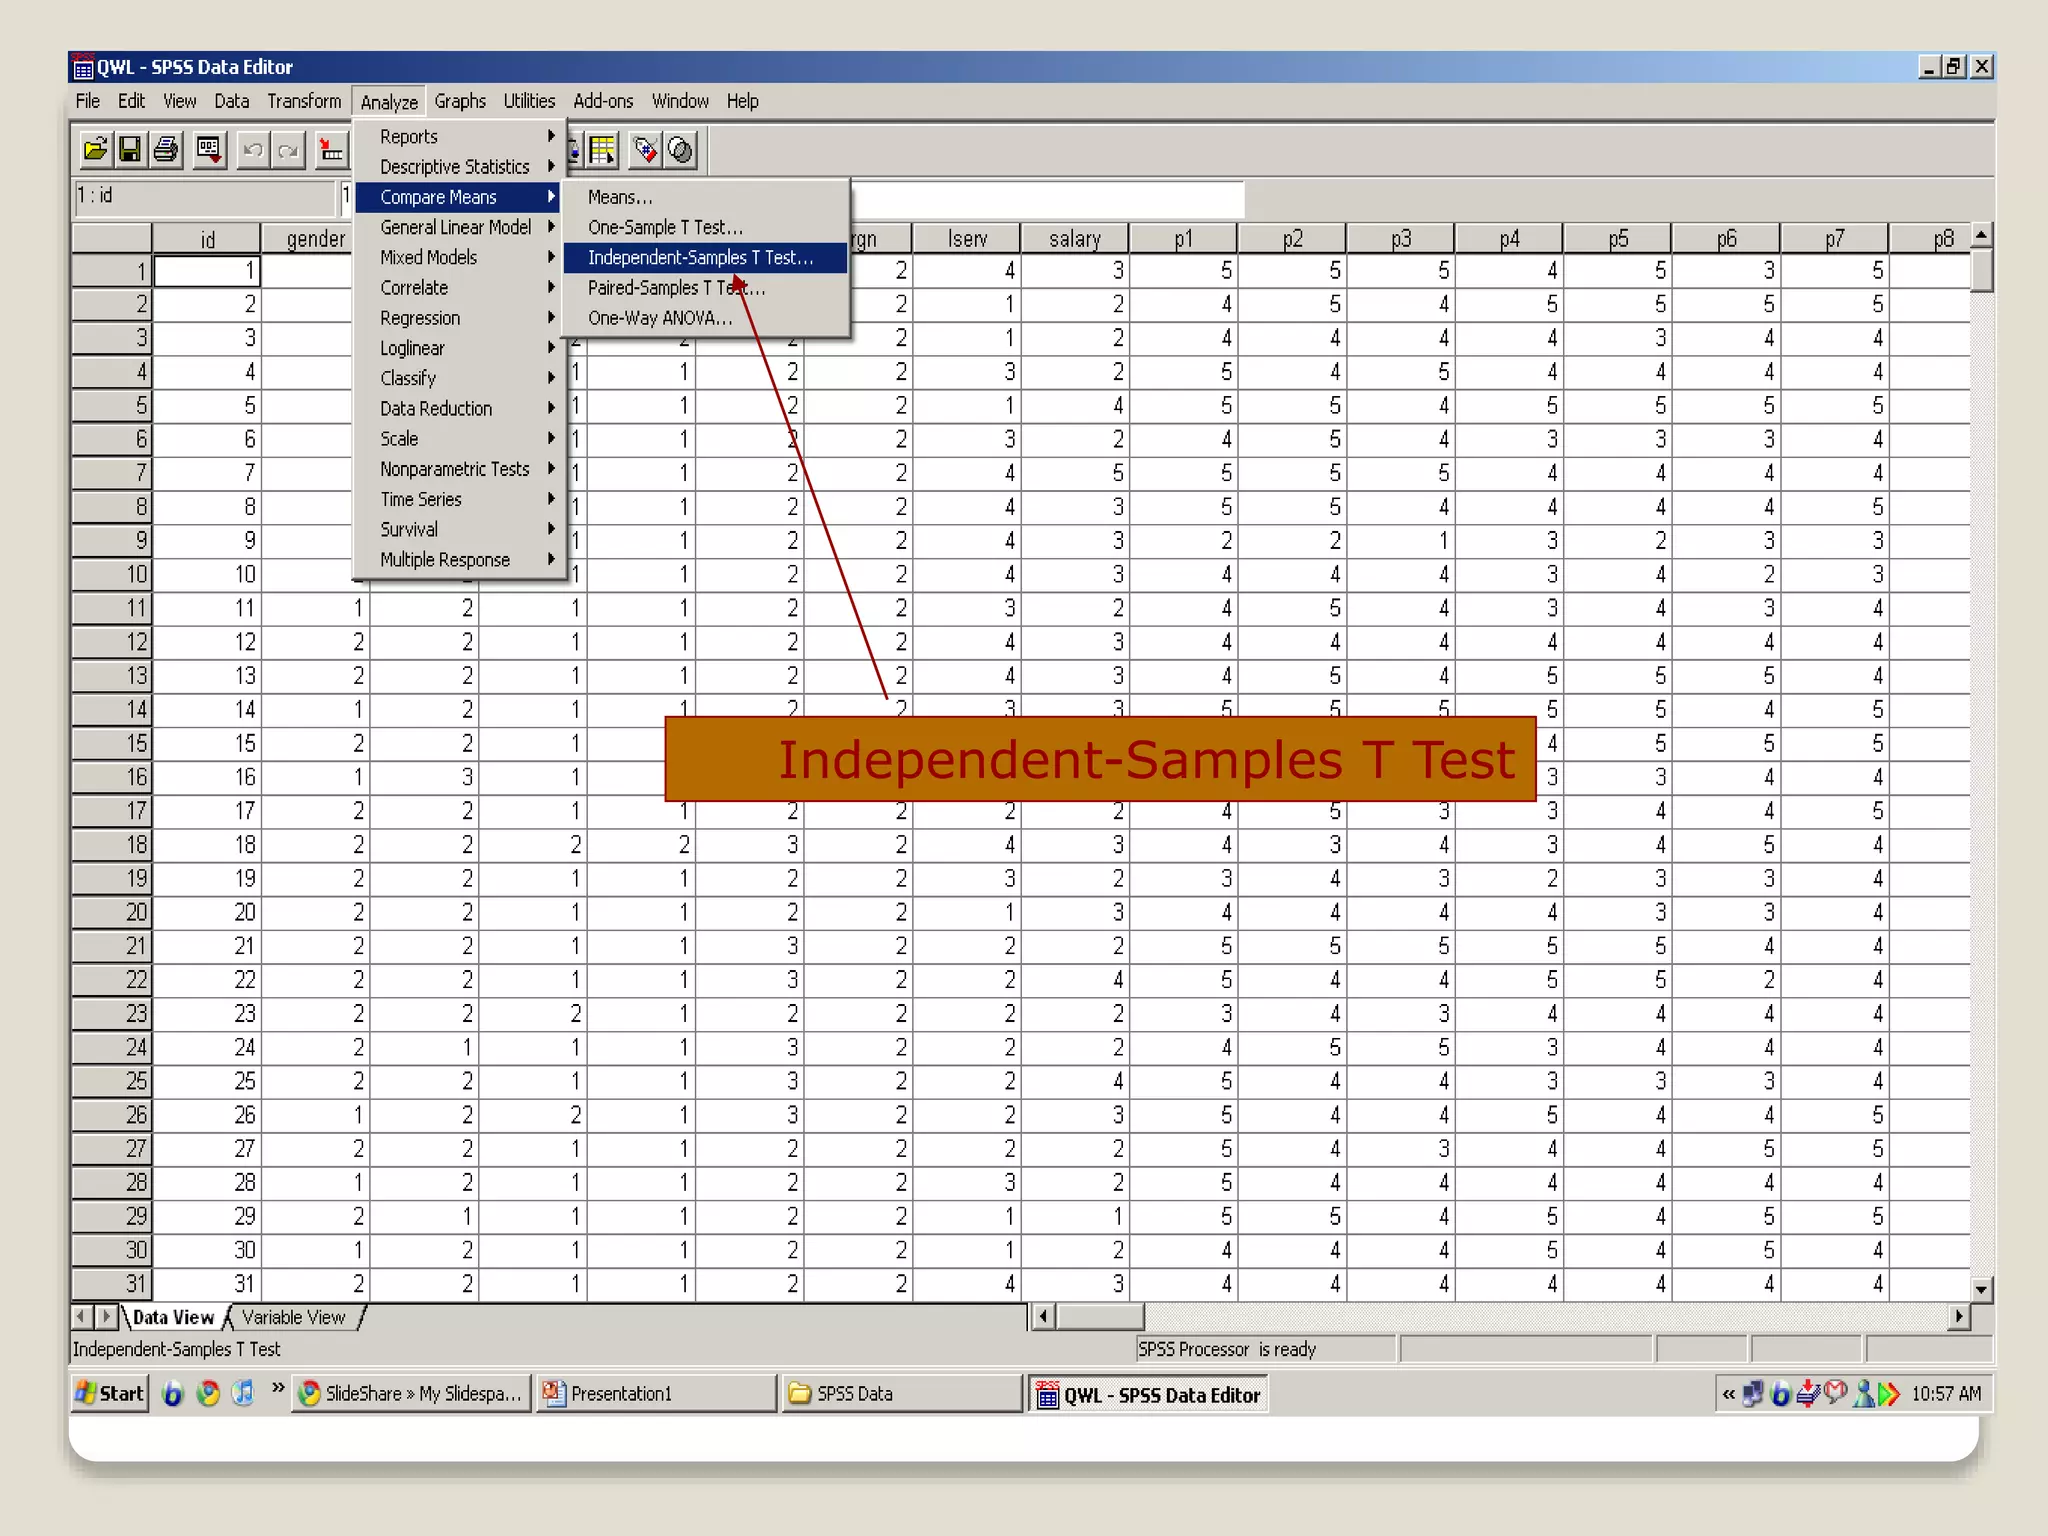The width and height of the screenshot is (2048, 1536).
Task: Click the Go to Case icon
Action: tap(330, 150)
